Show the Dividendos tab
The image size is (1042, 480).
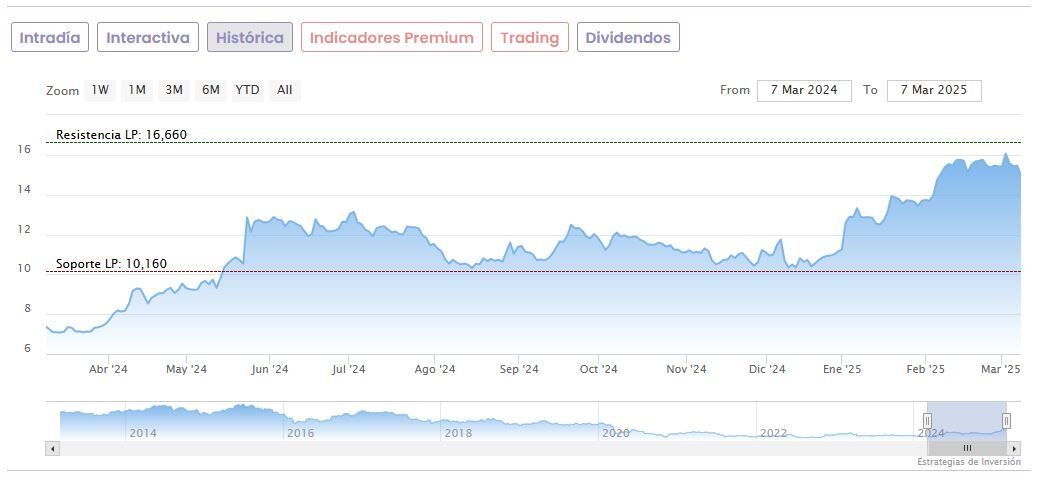(628, 38)
